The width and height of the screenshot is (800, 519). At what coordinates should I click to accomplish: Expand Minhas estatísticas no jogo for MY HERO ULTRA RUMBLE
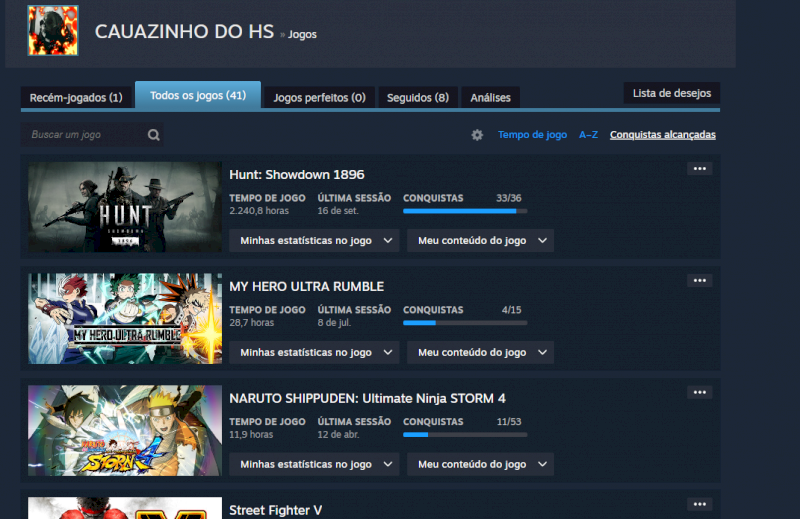314,352
